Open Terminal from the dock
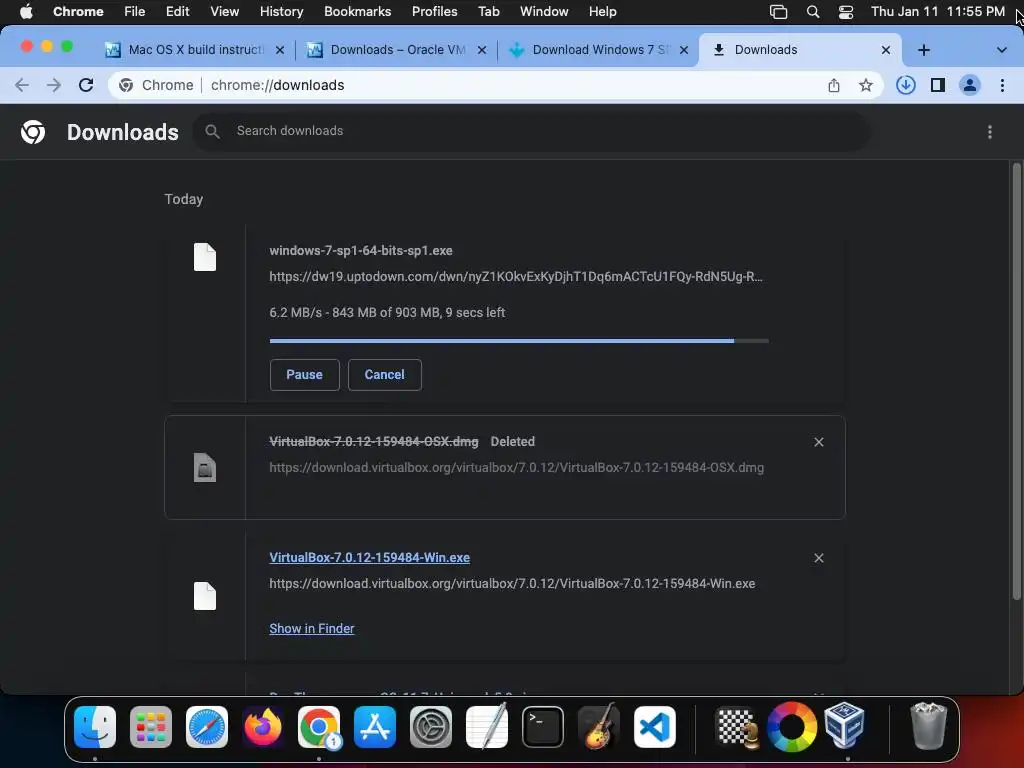 tap(543, 727)
